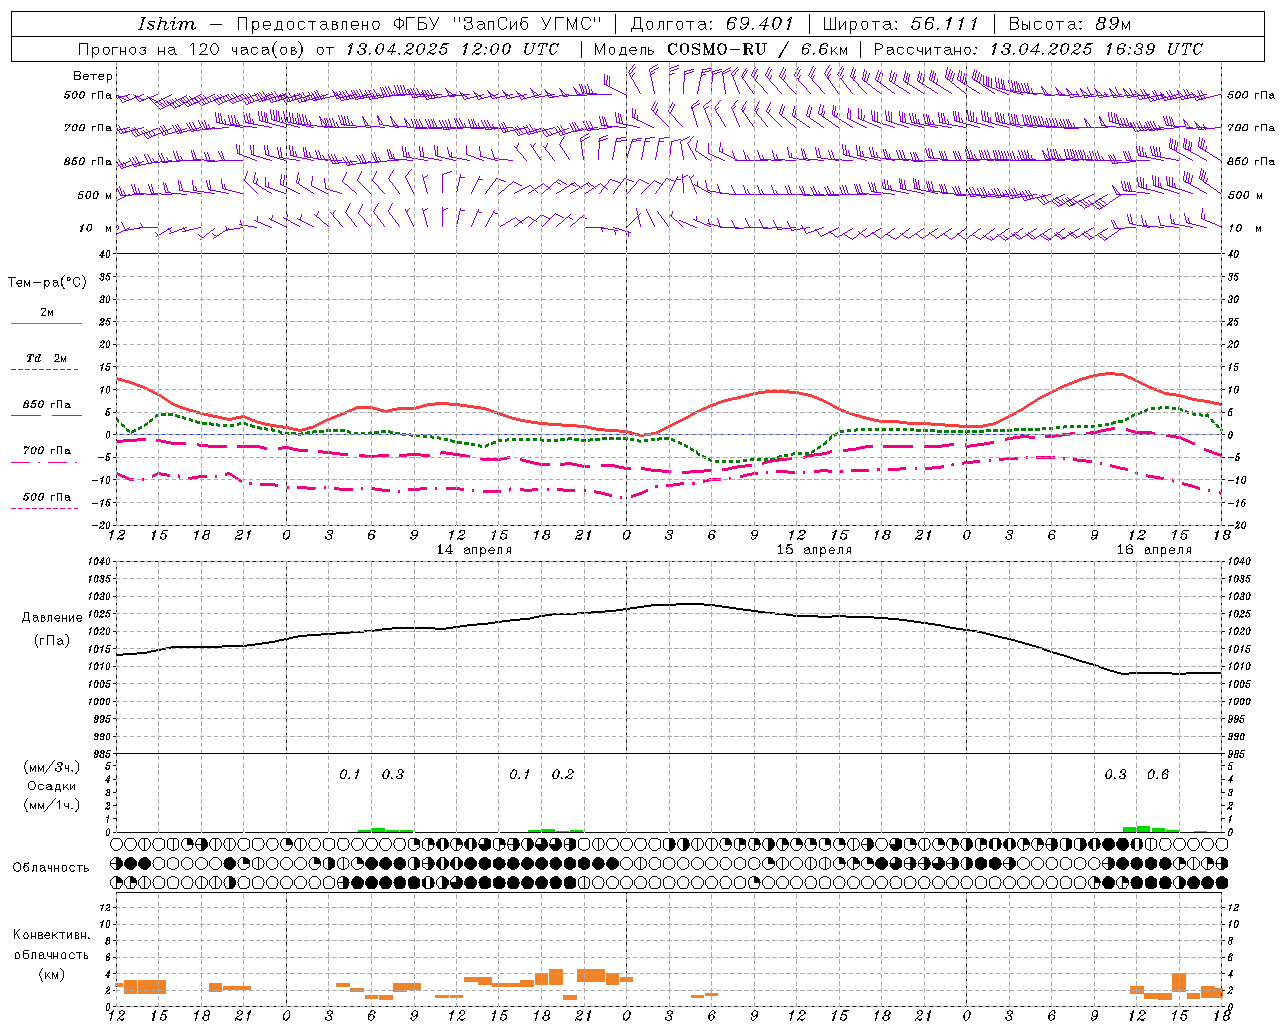Click the 'Давление' pressure panel label

(x=52, y=618)
